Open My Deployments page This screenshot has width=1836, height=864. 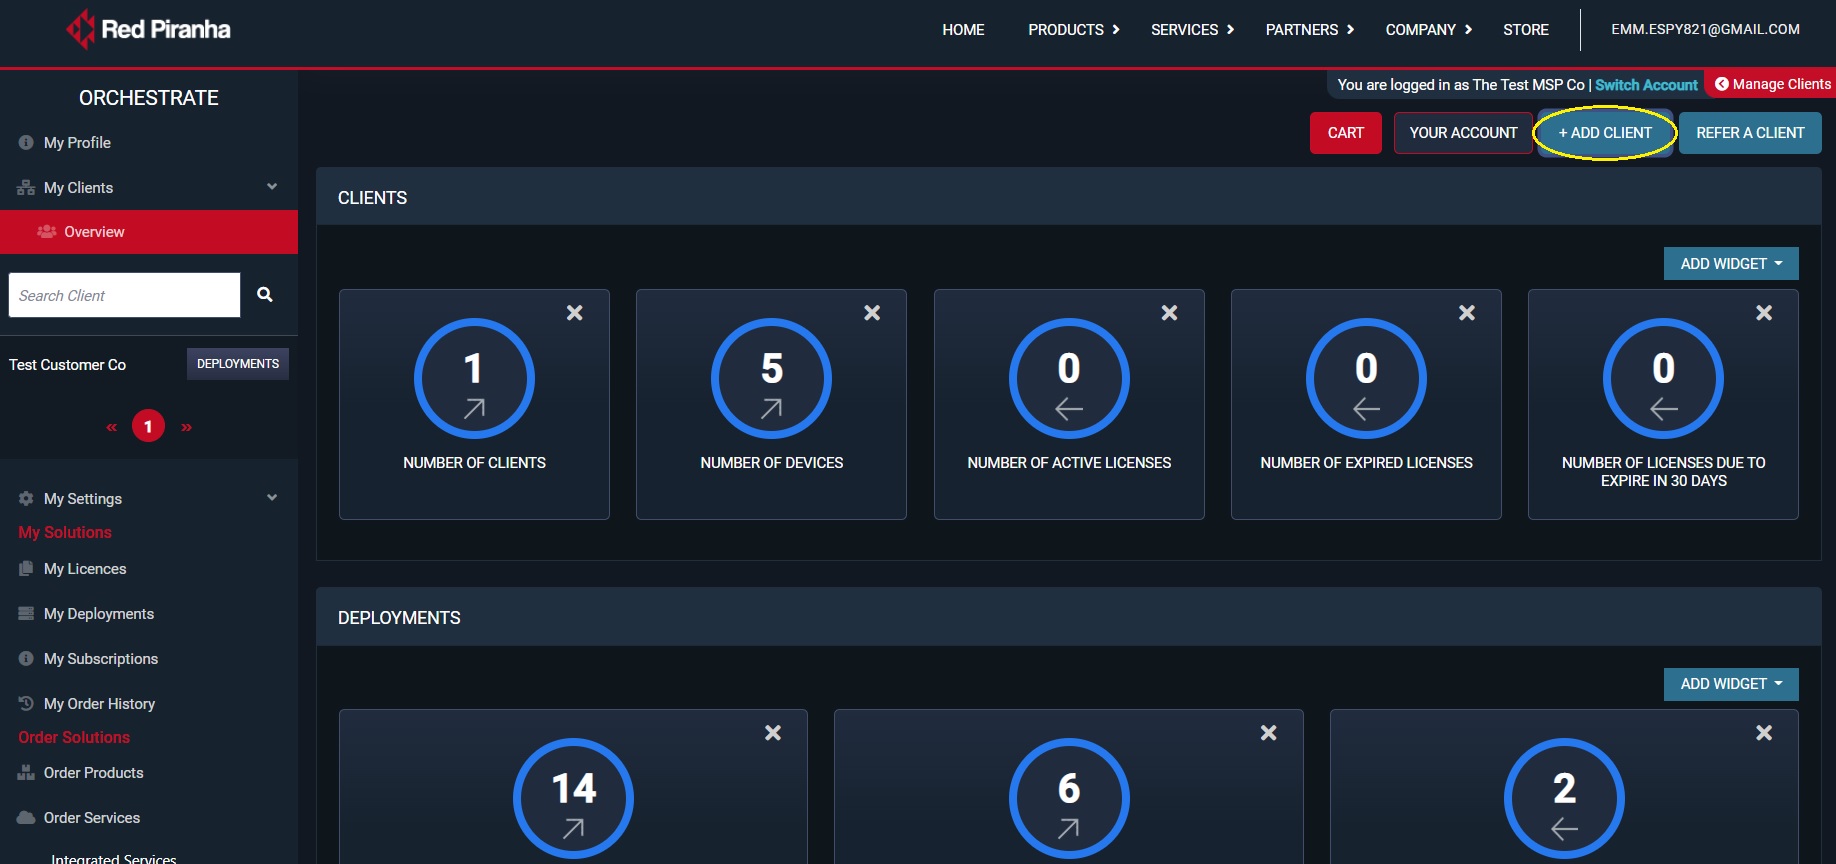click(99, 614)
